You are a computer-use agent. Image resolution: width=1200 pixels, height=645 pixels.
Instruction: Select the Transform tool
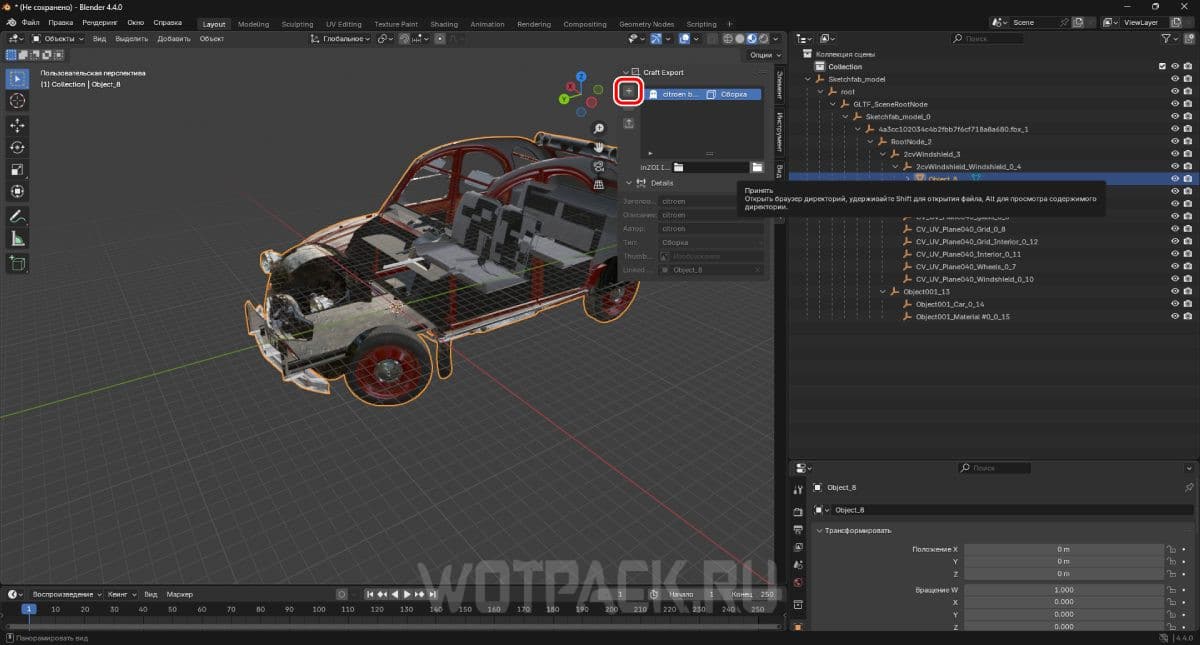(17, 191)
